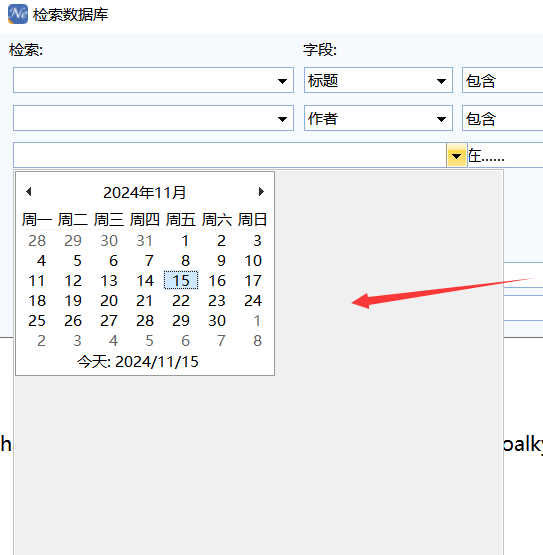Click the date search input field
The height and width of the screenshot is (555, 543).
[230, 155]
